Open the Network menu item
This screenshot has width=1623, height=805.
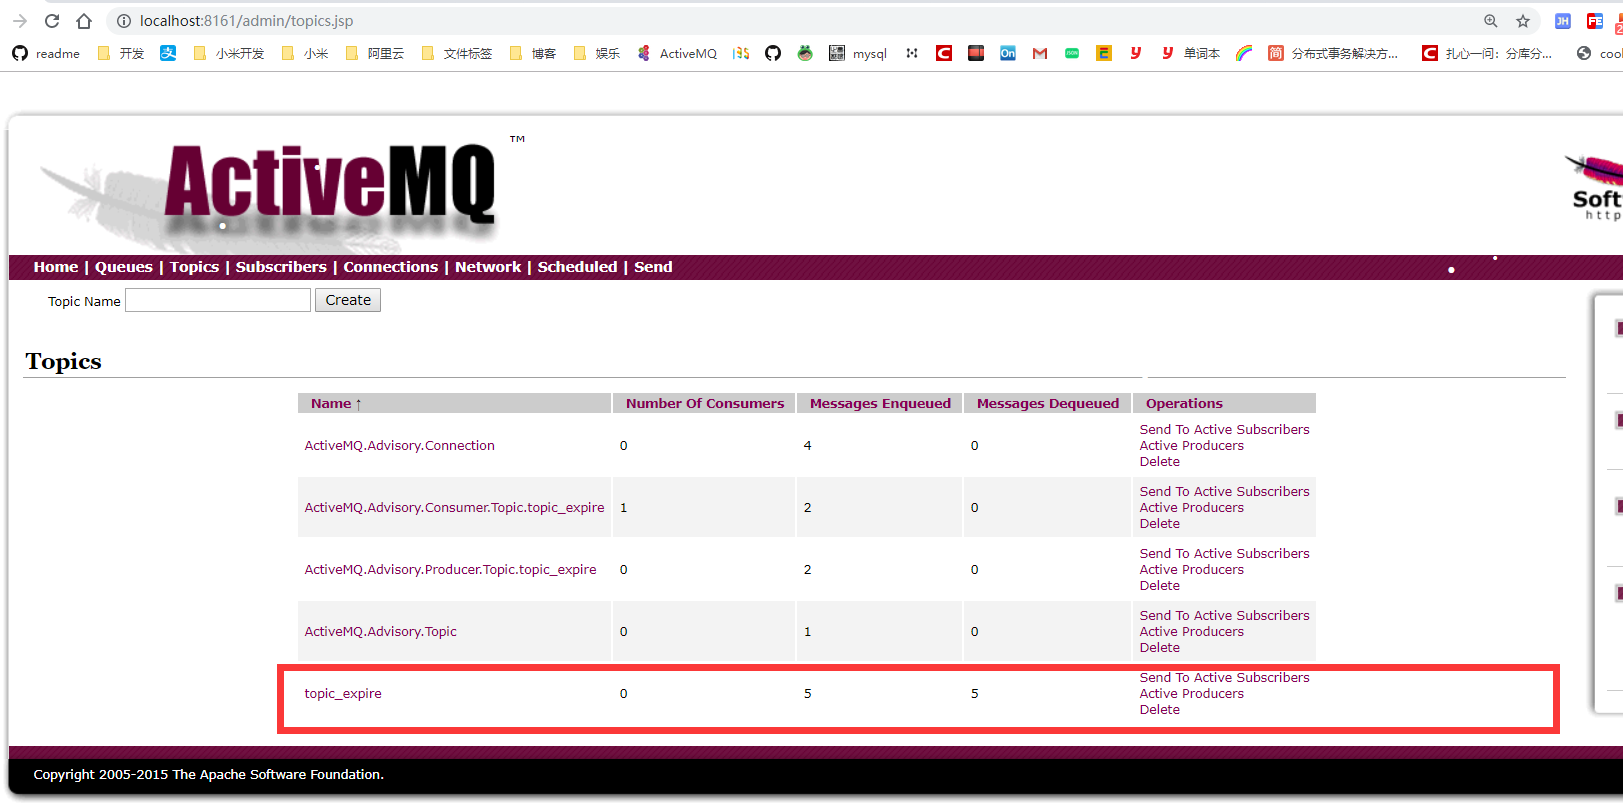tap(488, 267)
